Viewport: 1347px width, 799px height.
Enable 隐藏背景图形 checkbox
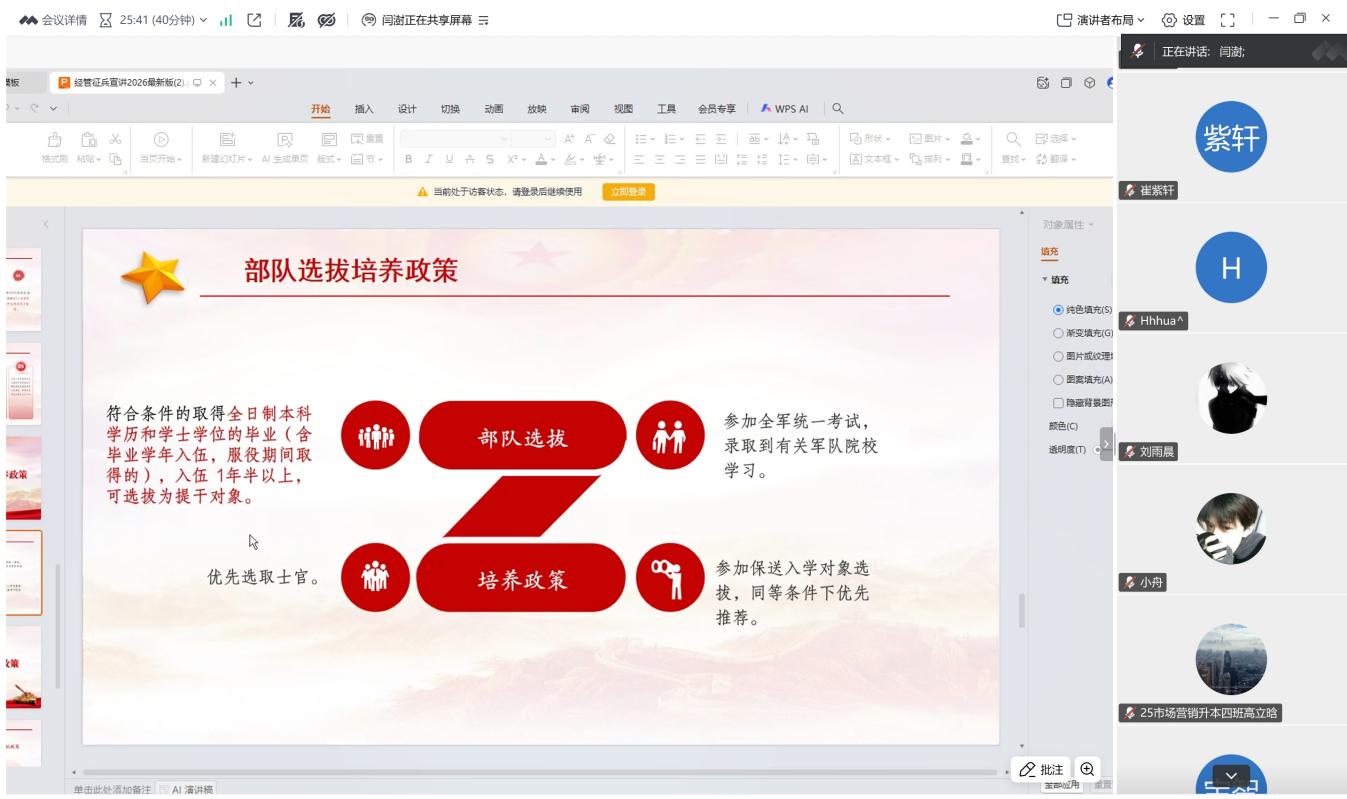pos(1058,402)
